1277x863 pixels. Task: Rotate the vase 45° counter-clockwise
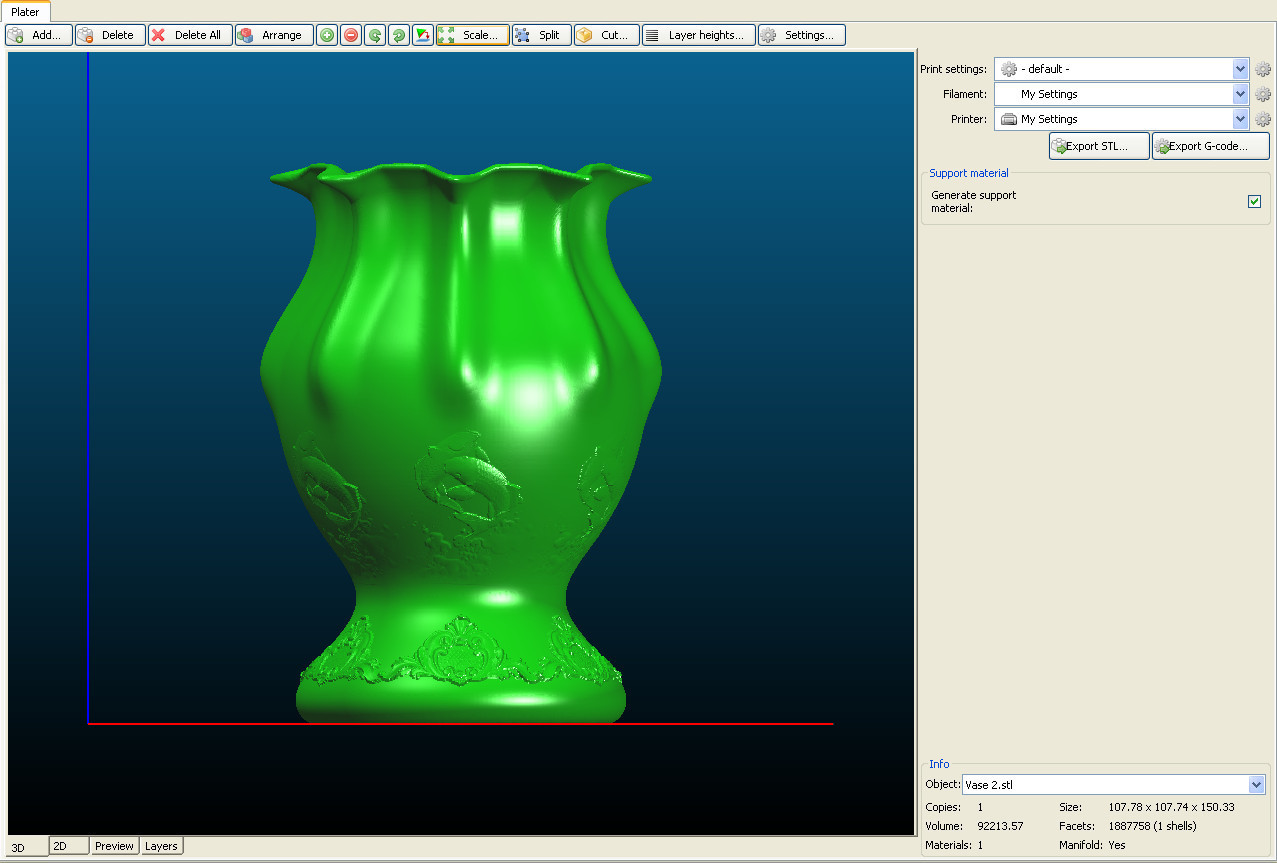pos(375,35)
